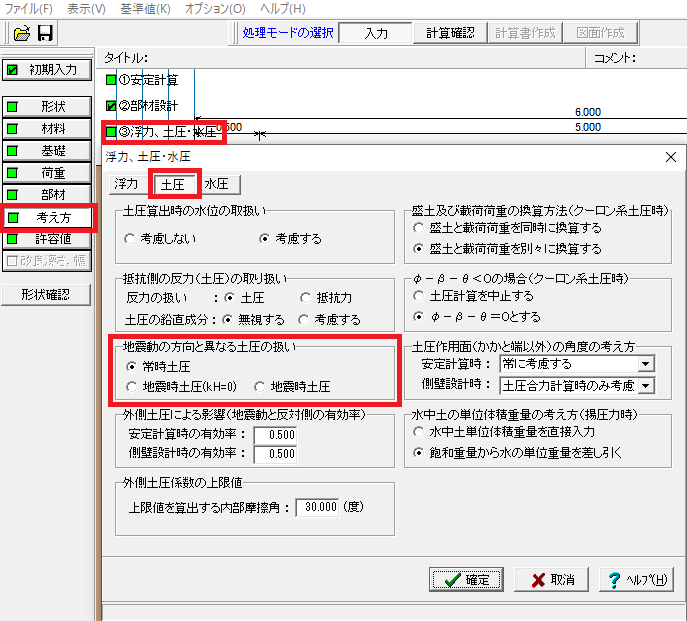Open the 許容値 sidebar item
Image resolution: width=687 pixels, height=621 pixels.
[x=47, y=239]
